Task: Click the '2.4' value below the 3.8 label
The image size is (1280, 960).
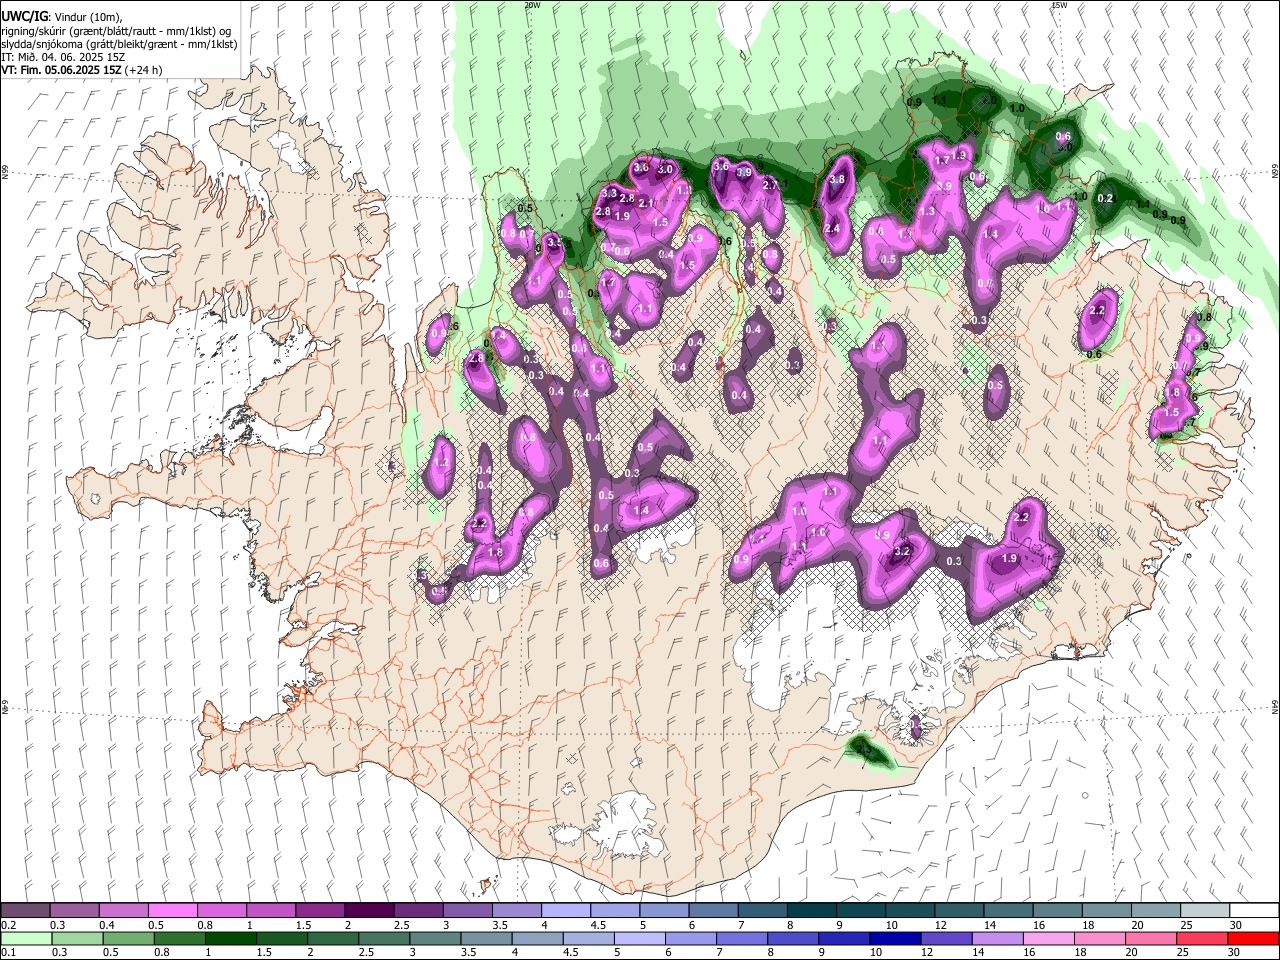Action: (x=831, y=229)
